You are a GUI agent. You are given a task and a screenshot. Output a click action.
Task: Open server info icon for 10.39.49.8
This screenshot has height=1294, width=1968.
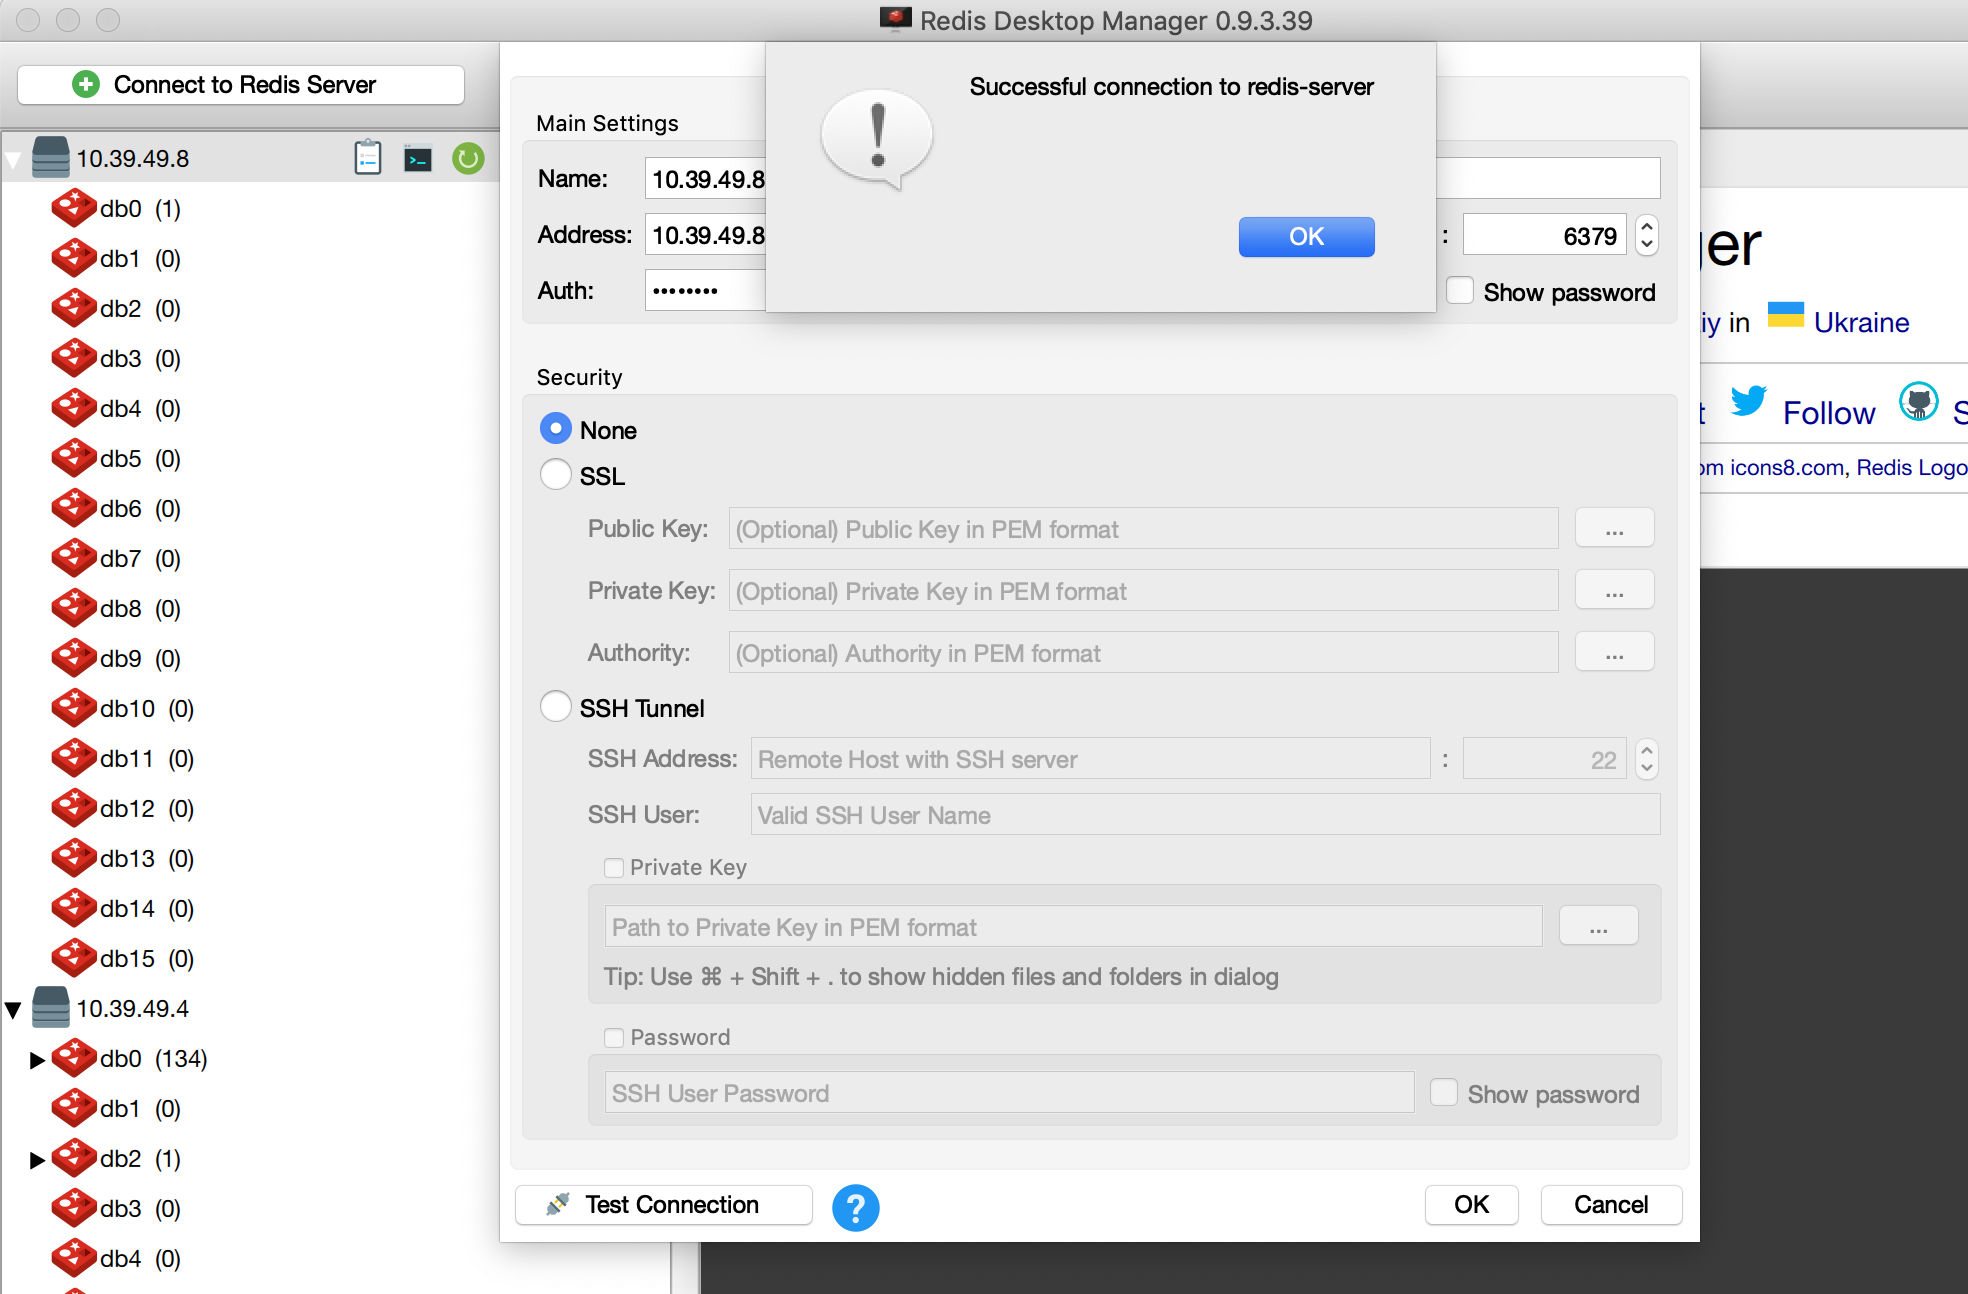click(368, 158)
